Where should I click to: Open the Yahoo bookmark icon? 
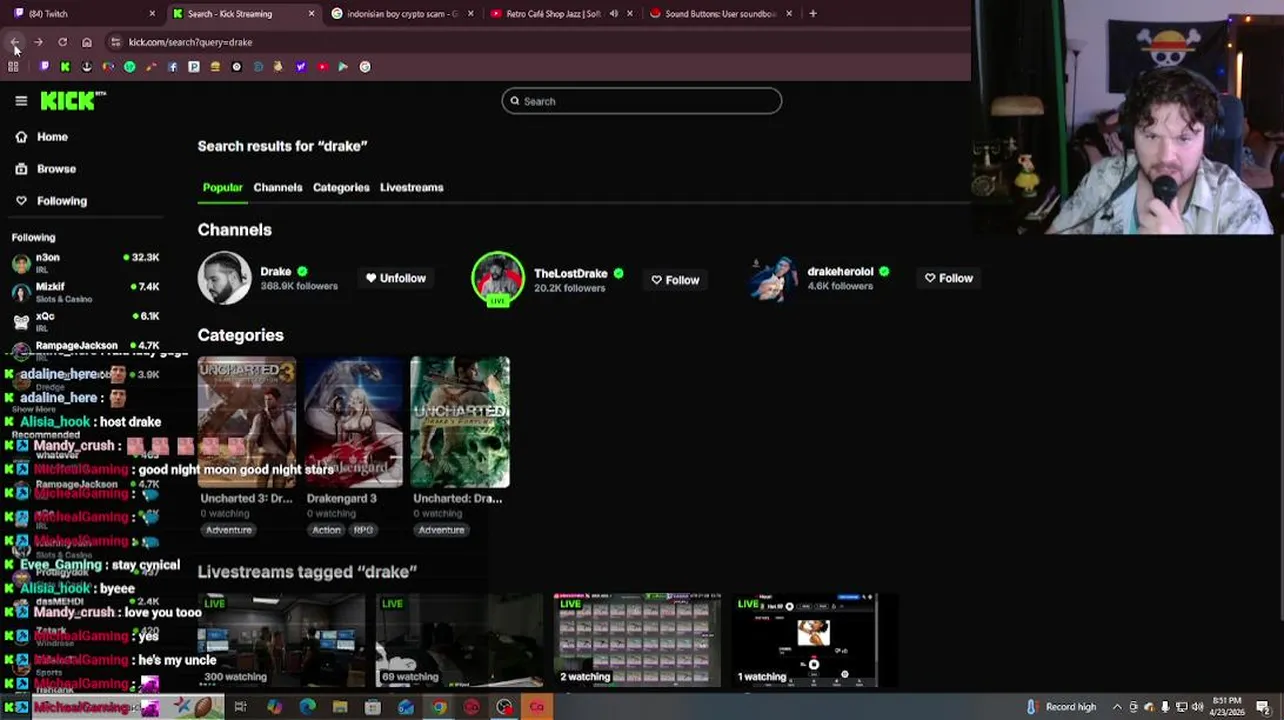(300, 67)
